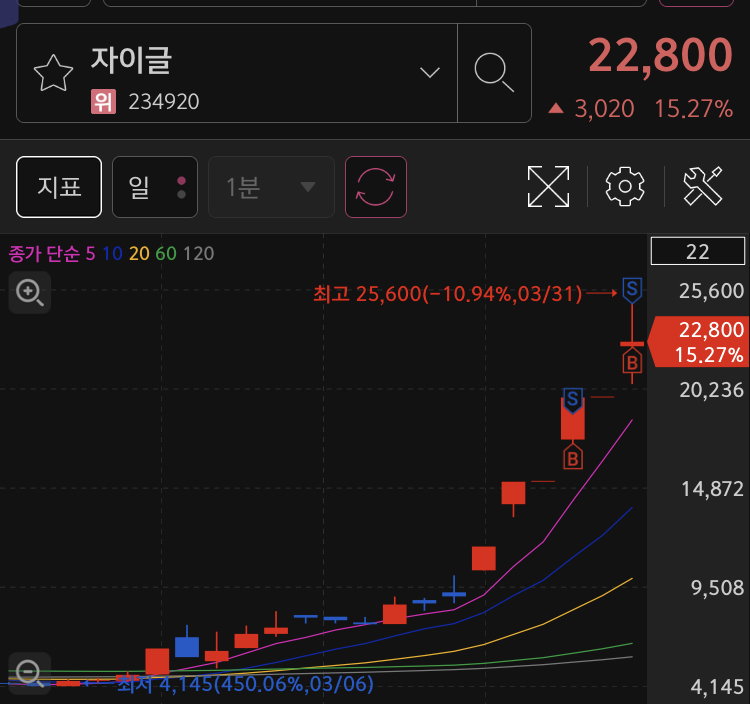Select the 5-day moving average label
The height and width of the screenshot is (704, 750).
[x=90, y=253]
